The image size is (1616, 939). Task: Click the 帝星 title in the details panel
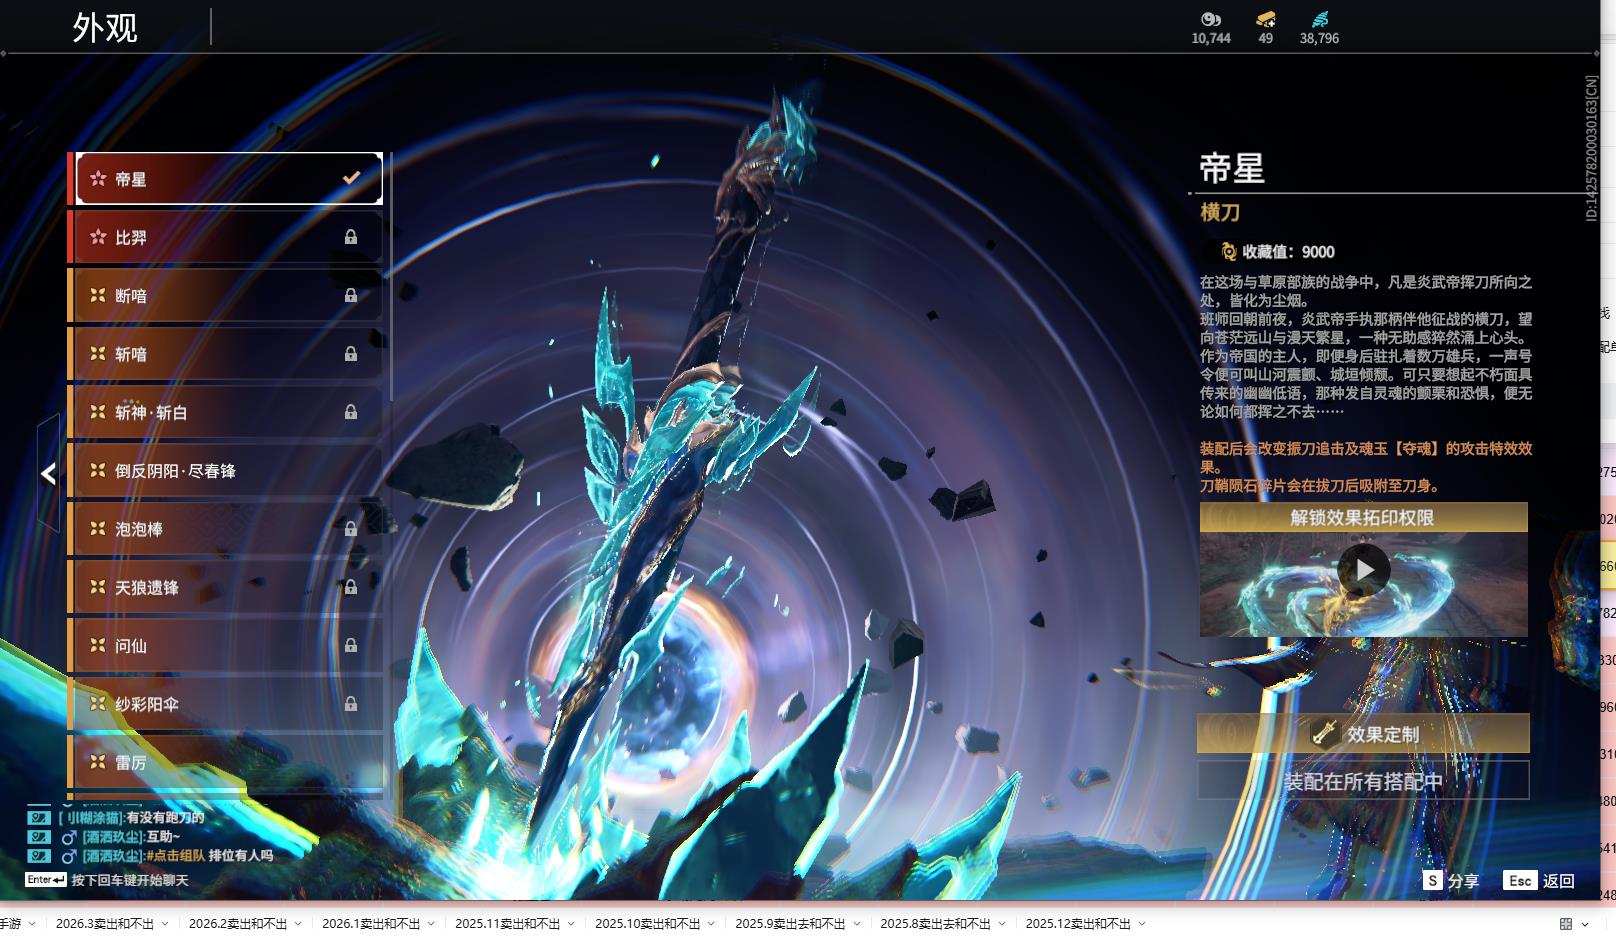(x=1232, y=168)
